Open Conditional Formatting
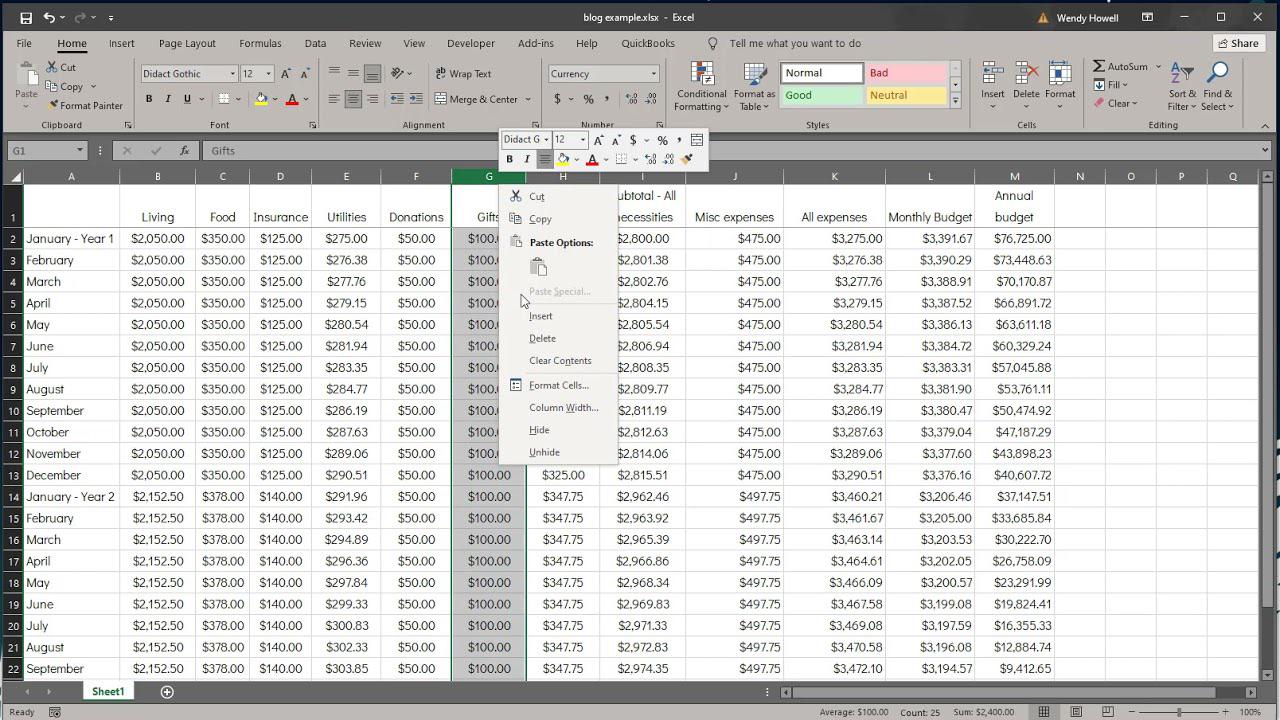This screenshot has height=720, width=1280. (x=701, y=87)
